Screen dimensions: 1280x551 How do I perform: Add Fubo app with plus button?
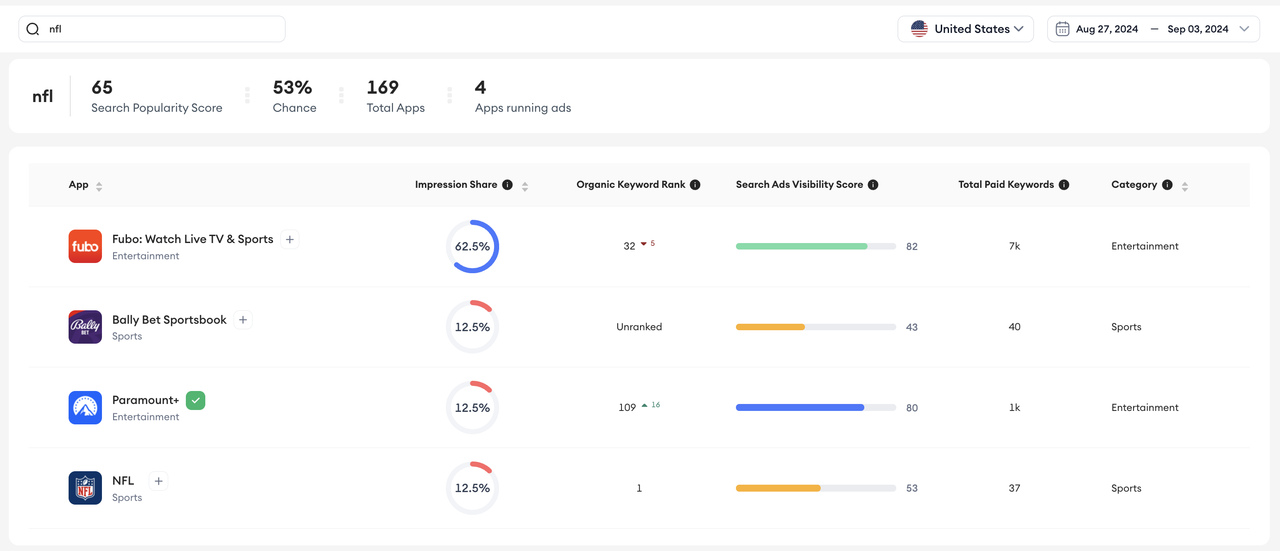[x=290, y=239]
